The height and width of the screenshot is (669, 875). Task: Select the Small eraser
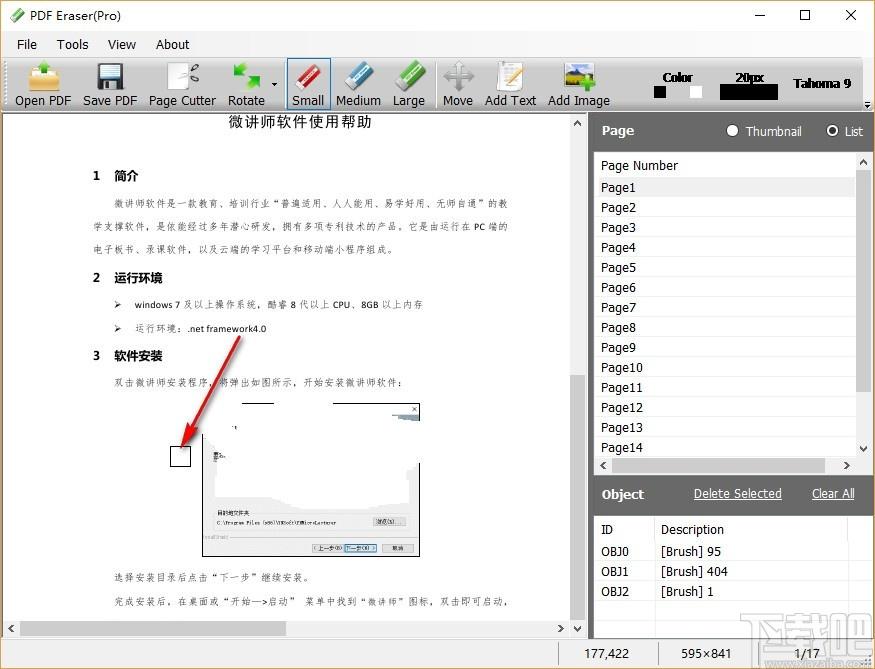pyautogui.click(x=308, y=84)
